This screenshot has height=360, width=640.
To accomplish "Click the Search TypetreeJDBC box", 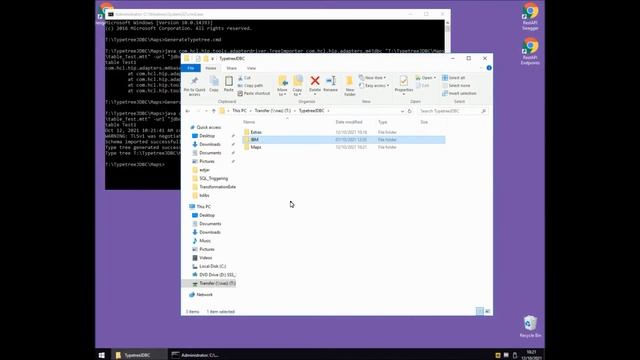I will point(452,111).
